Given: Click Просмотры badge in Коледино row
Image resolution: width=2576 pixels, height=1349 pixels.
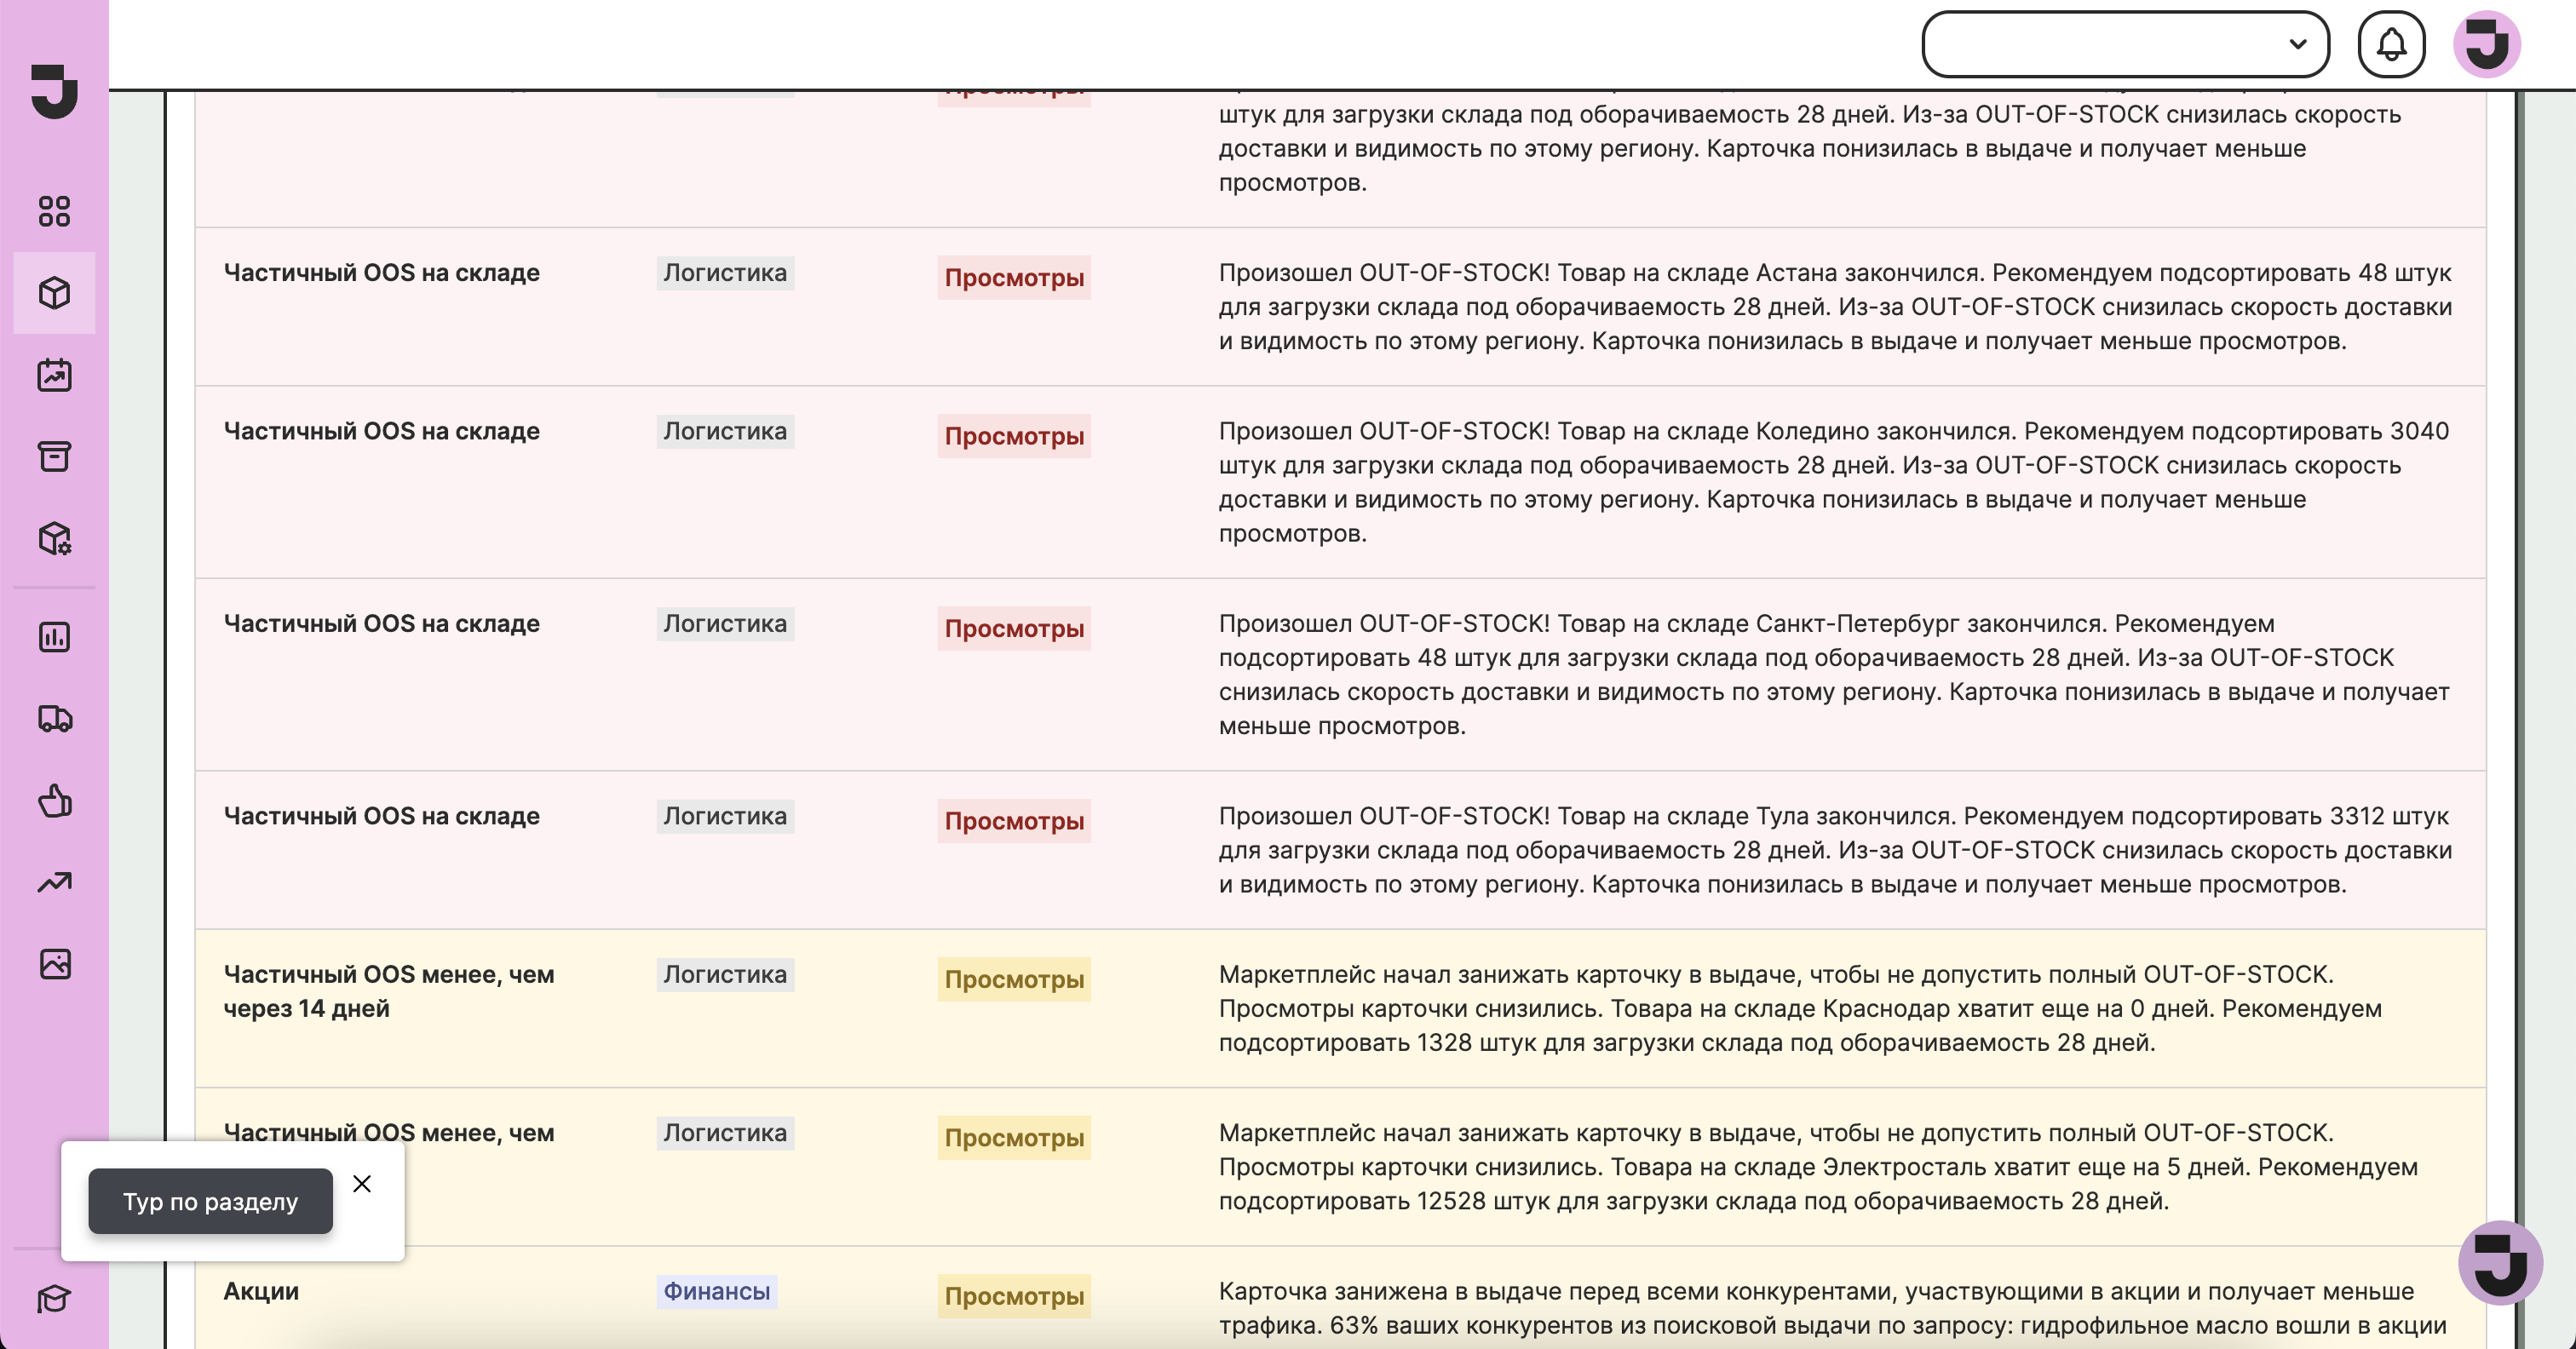Looking at the screenshot, I should point(1014,436).
